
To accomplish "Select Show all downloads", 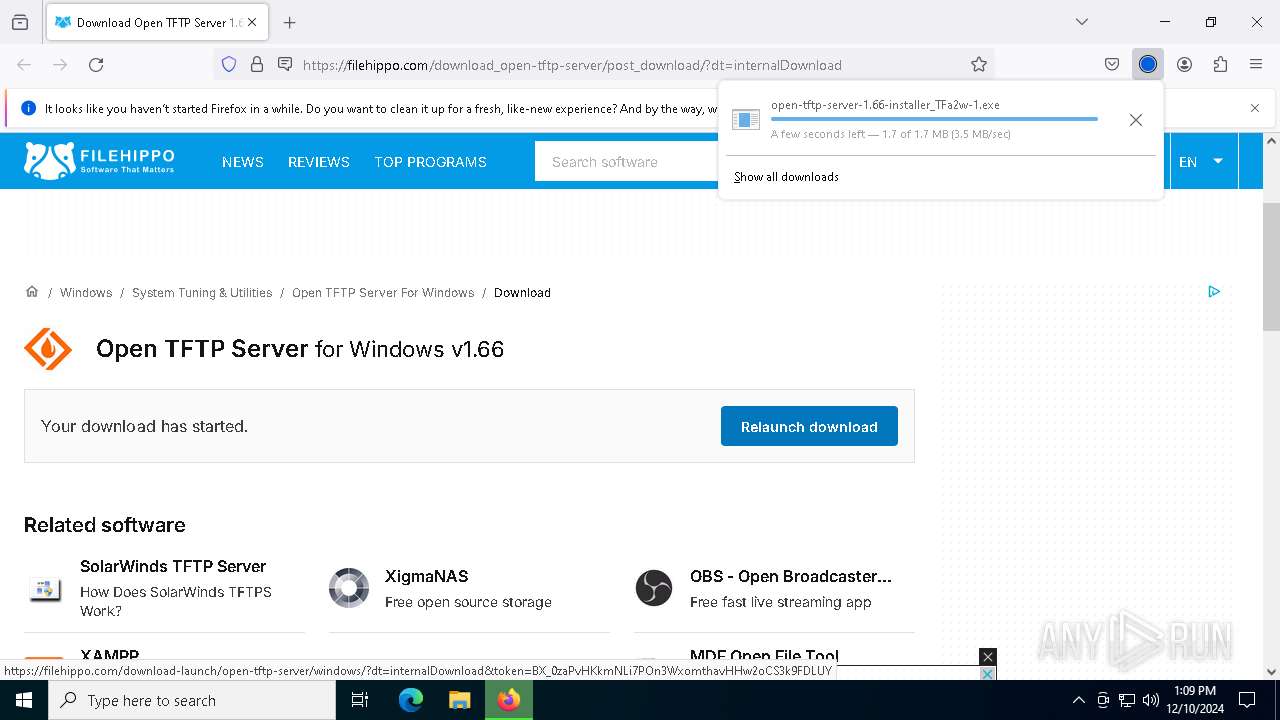I will coord(786,177).
